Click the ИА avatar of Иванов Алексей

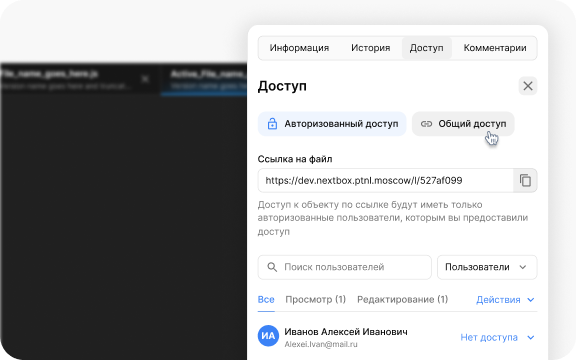click(268, 336)
